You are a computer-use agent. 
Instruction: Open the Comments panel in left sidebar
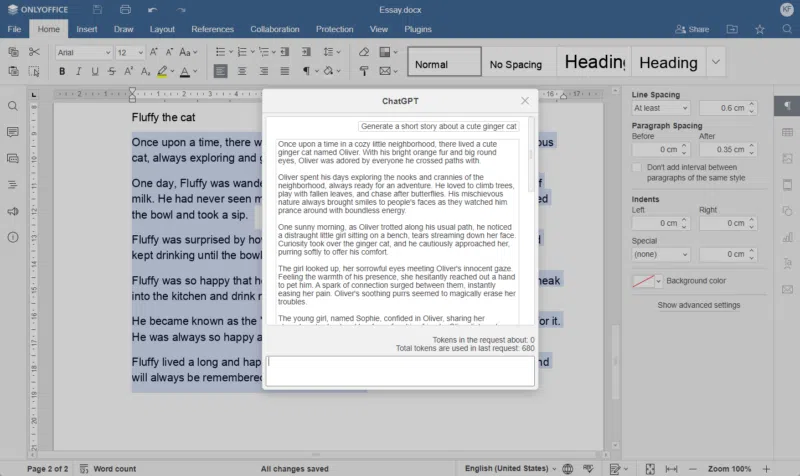(x=13, y=132)
